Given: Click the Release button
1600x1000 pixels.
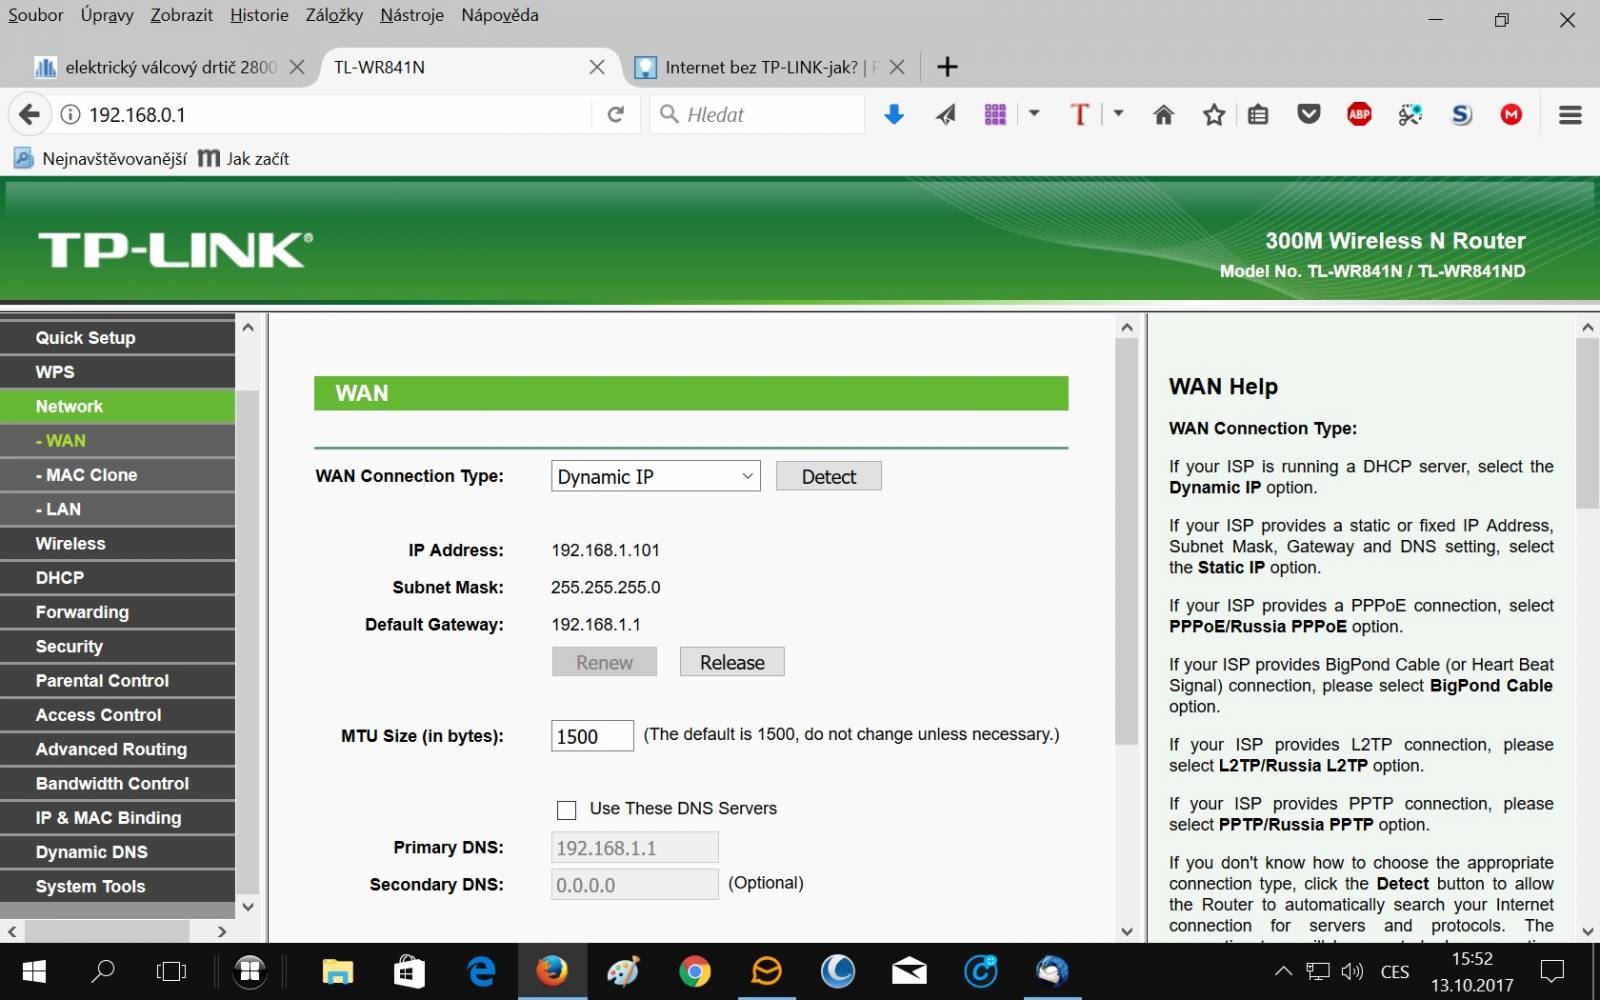Looking at the screenshot, I should (x=732, y=662).
